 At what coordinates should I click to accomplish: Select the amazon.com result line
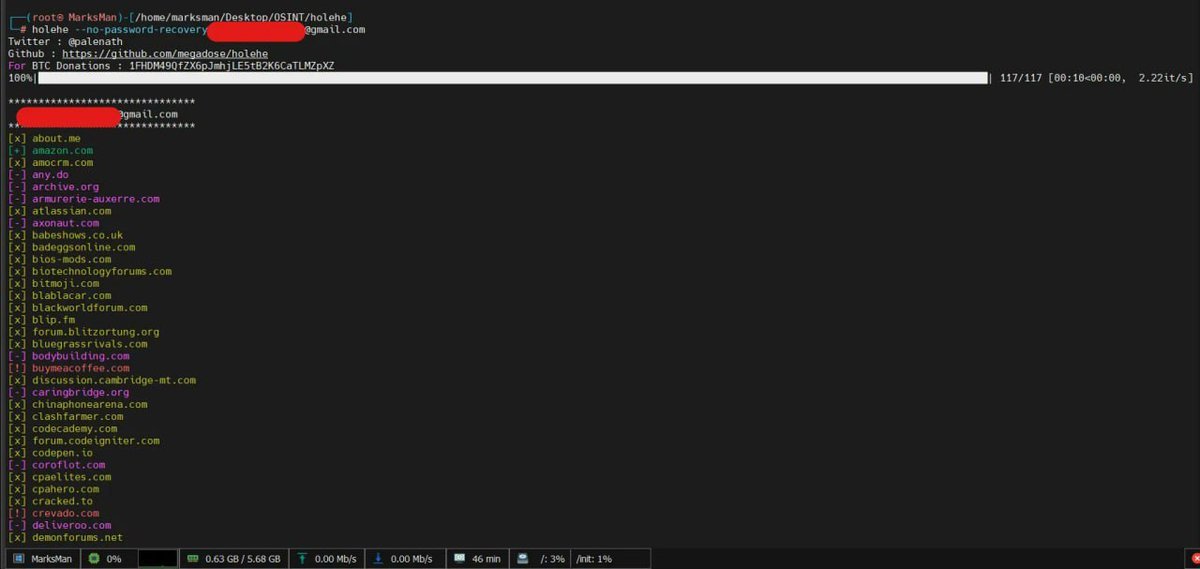tap(50, 151)
